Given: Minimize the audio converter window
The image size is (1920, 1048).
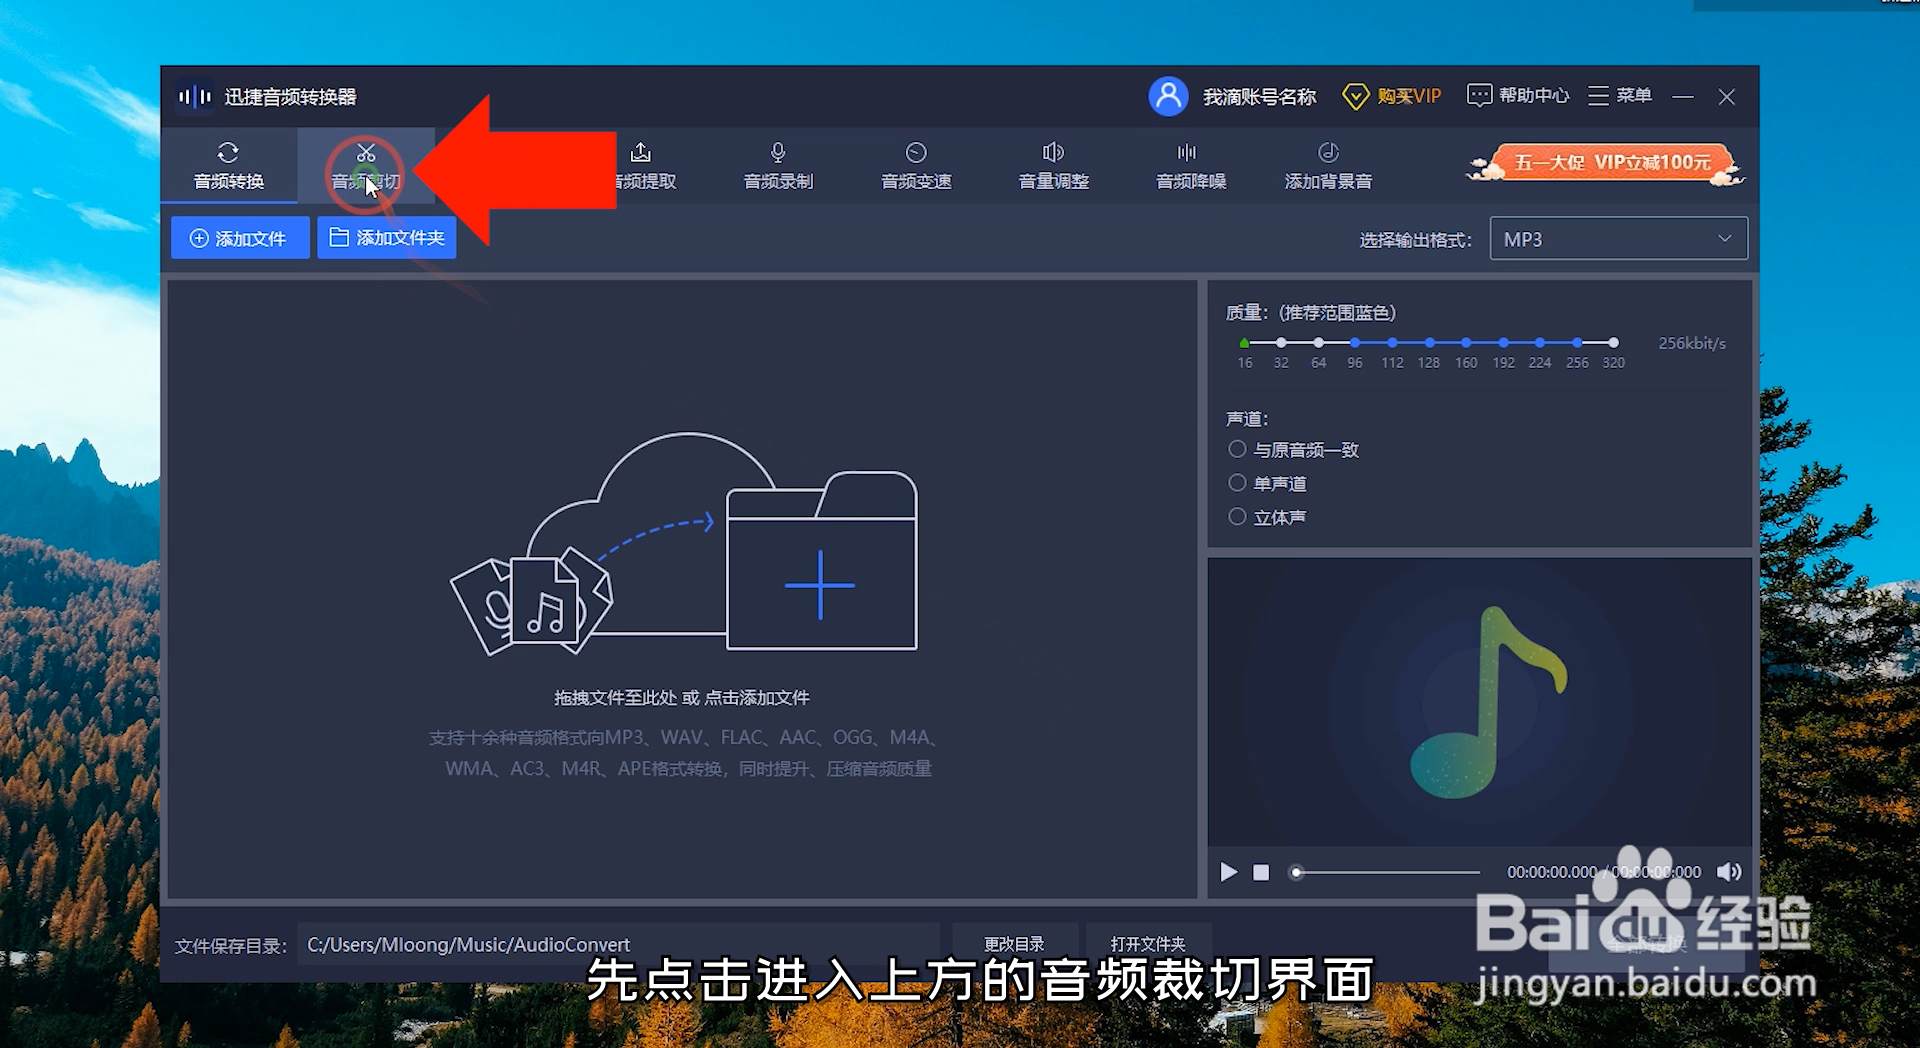Looking at the screenshot, I should [1683, 97].
